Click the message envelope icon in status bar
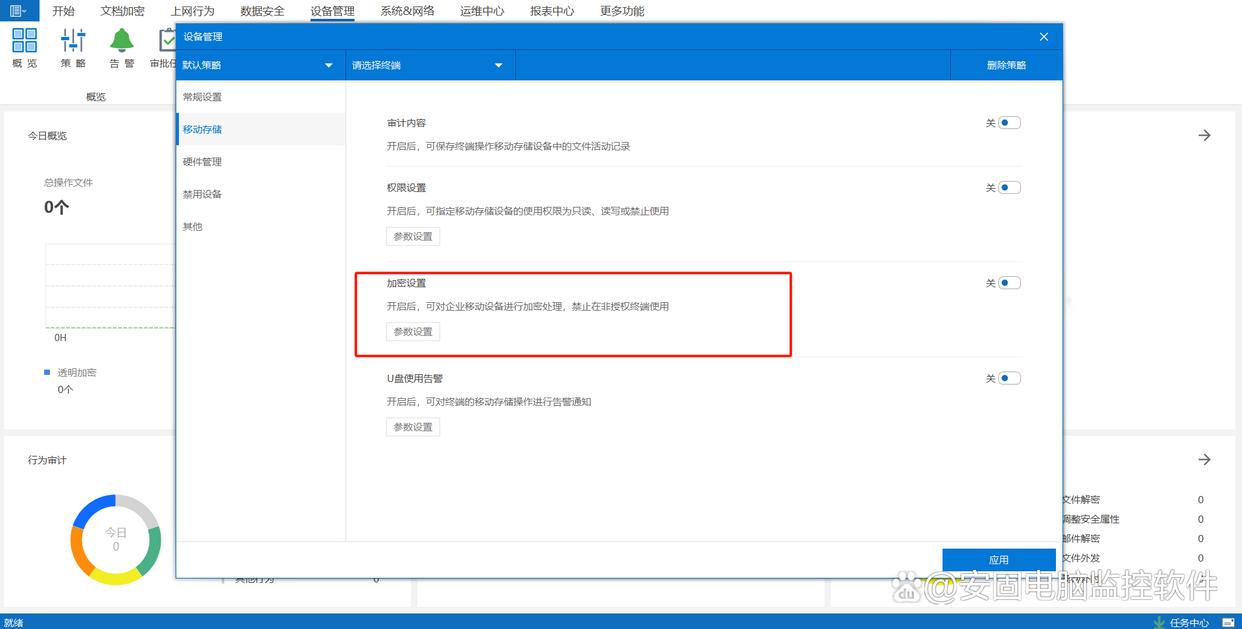 tap(1229, 622)
